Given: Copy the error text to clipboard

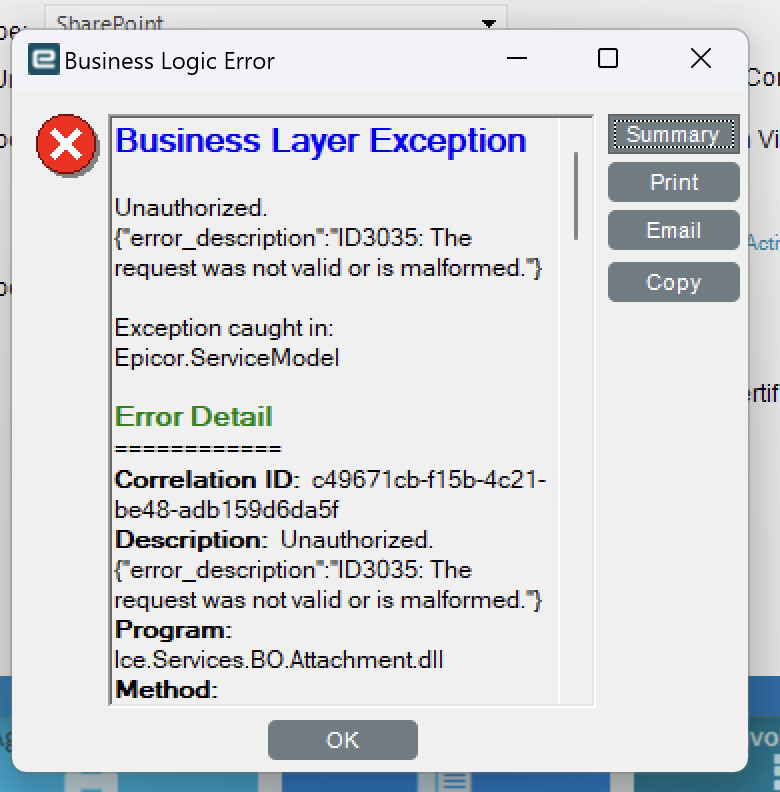Looking at the screenshot, I should (673, 282).
